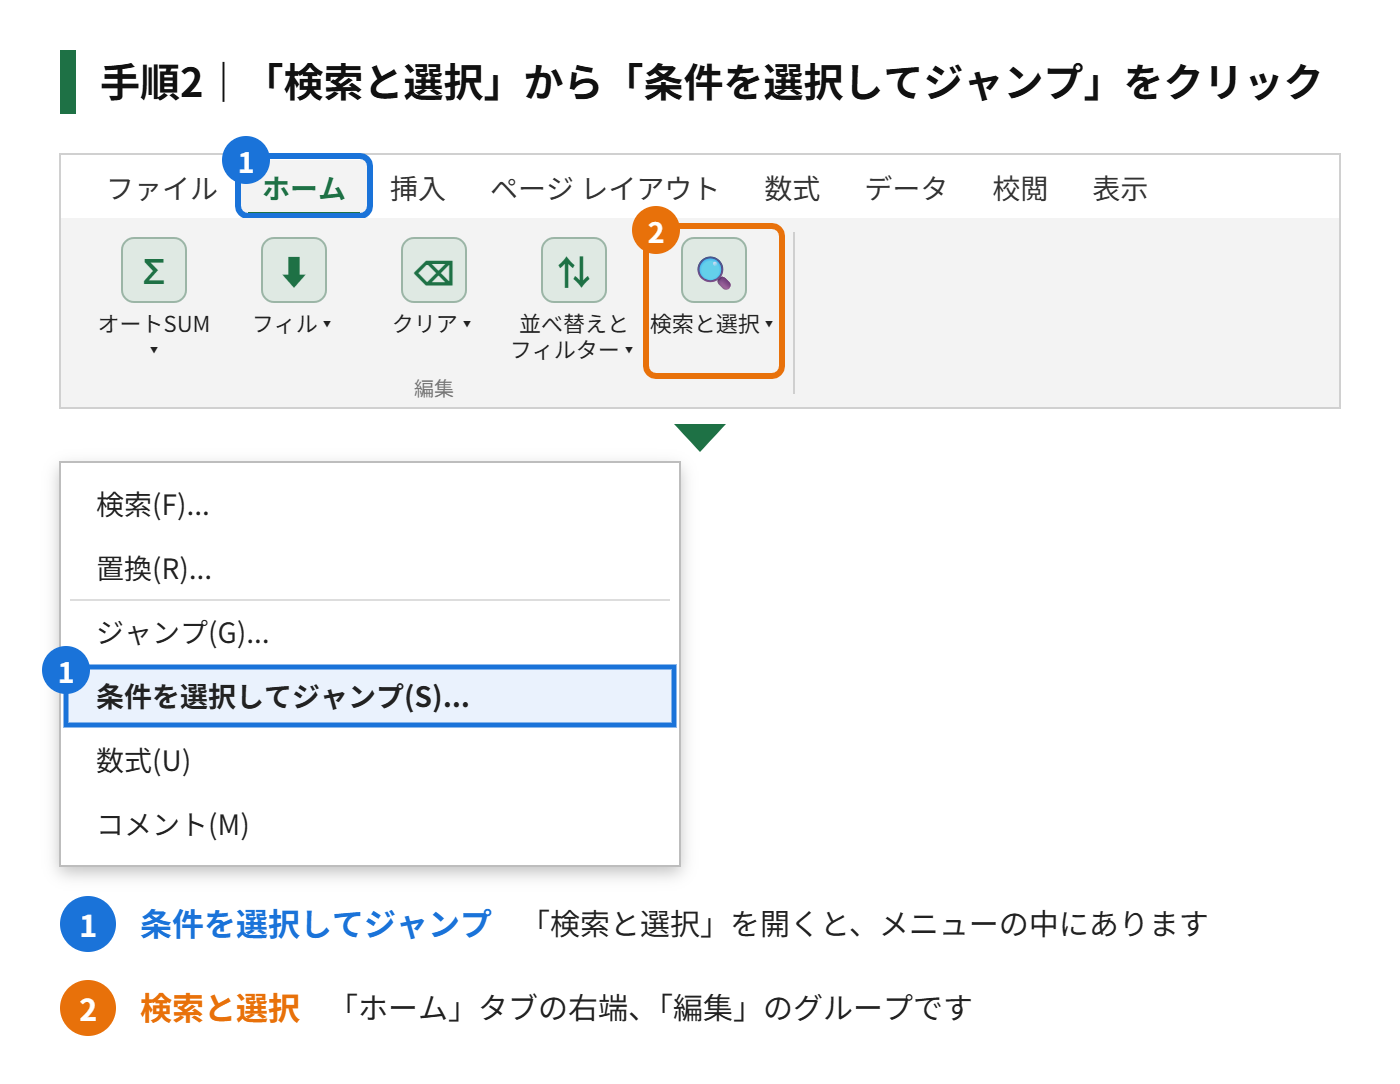Screen dimensions: 1400x1084
Task: Open the ページ レイアウト tab
Action: 604,189
